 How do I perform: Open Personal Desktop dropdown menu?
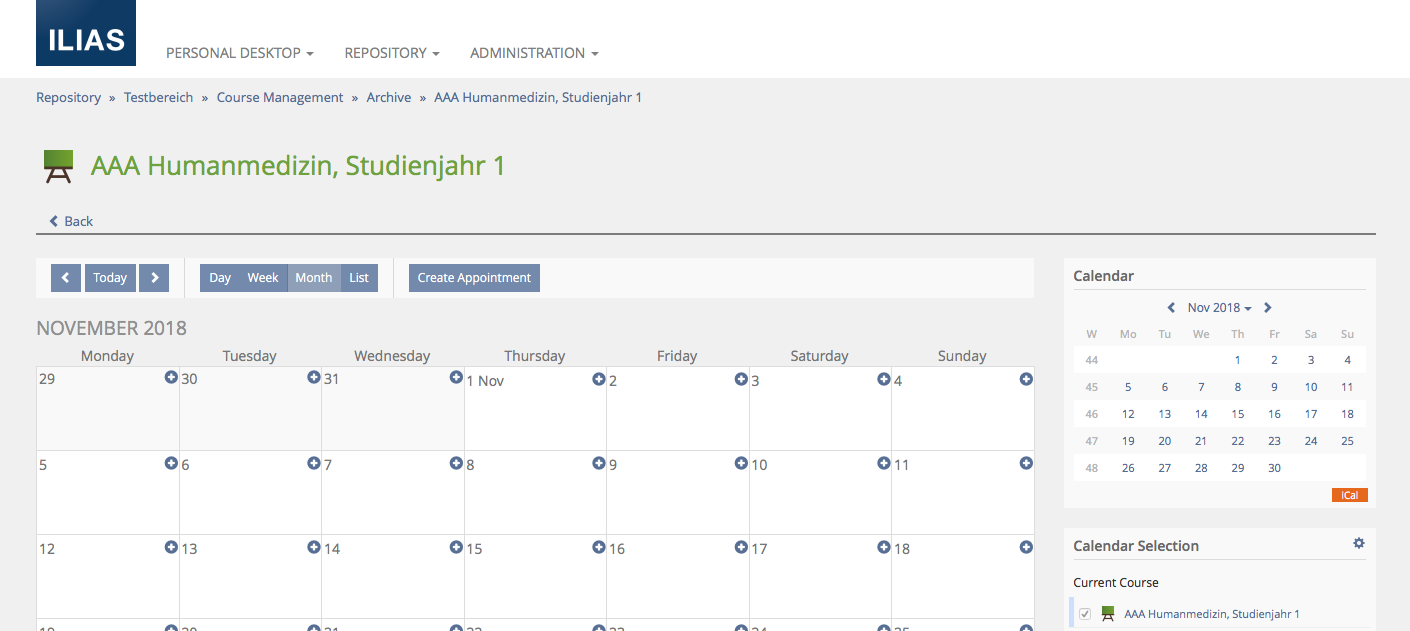pyautogui.click(x=240, y=53)
